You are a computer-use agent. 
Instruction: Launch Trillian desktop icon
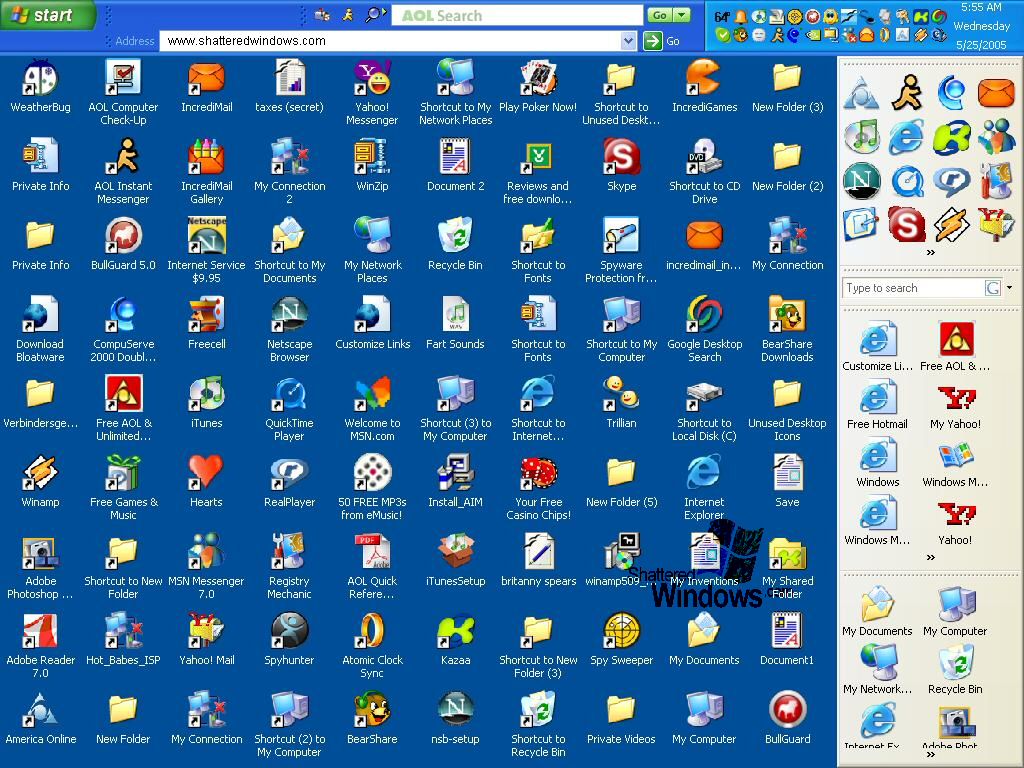pos(621,402)
